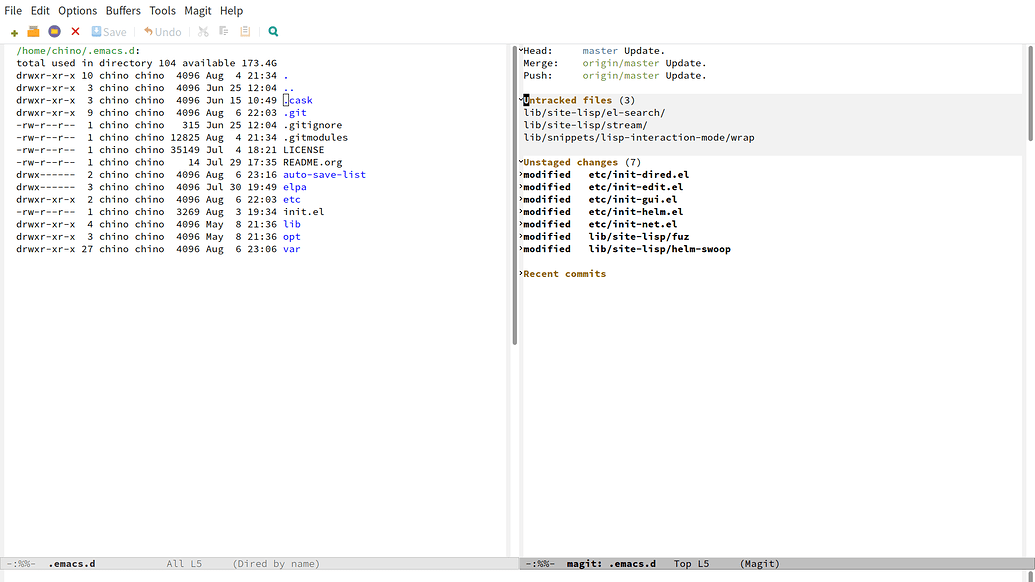Click the scissors cut icon

coord(204,32)
